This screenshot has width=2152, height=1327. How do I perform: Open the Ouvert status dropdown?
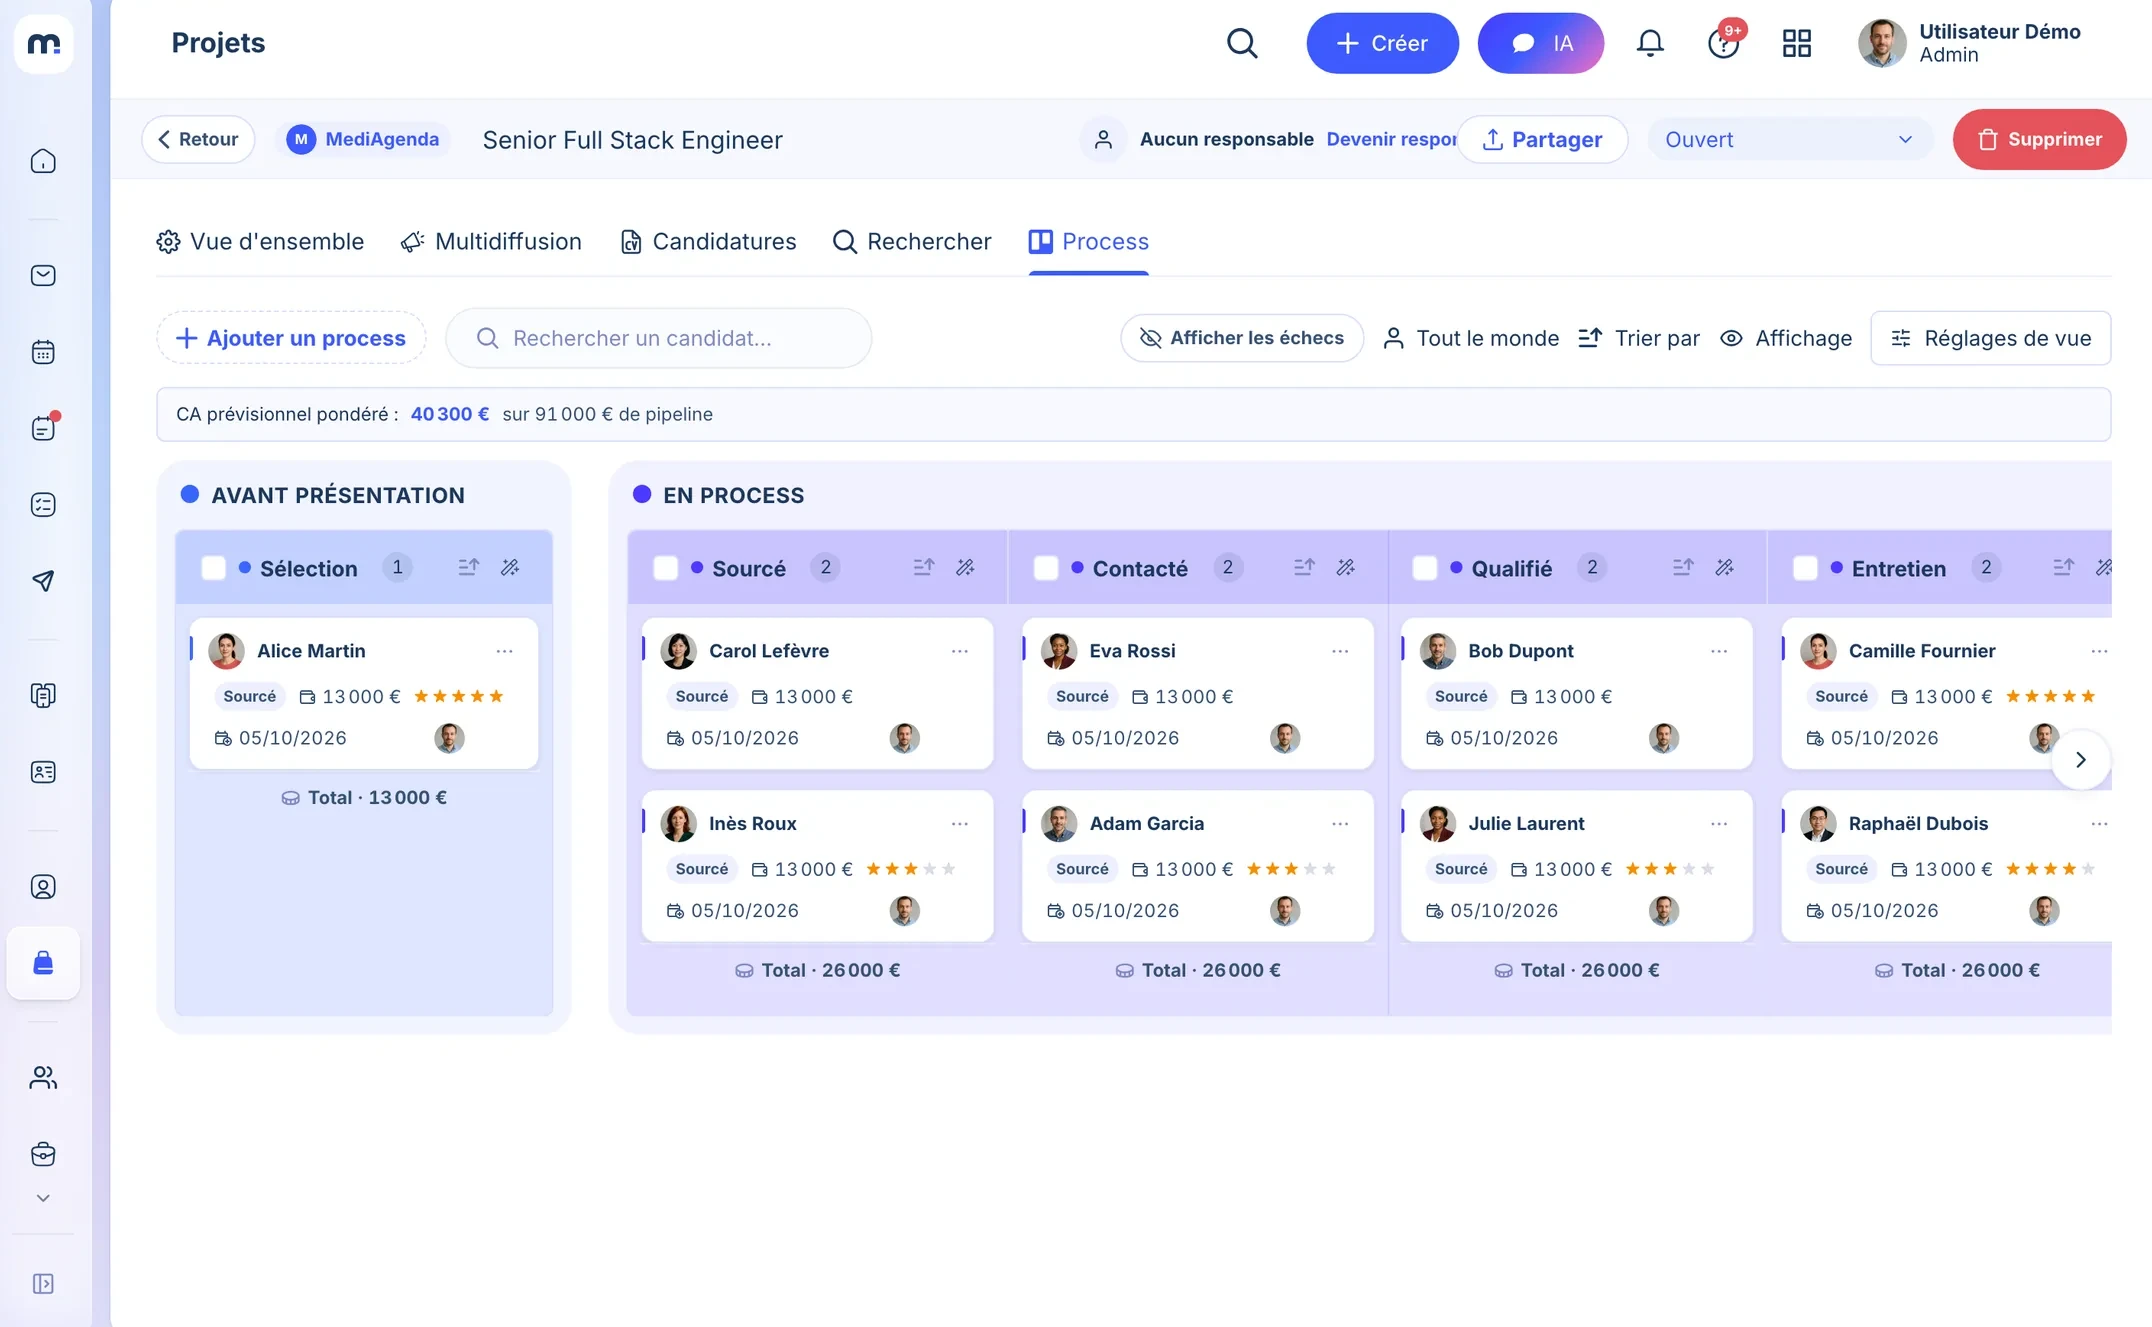tap(1789, 139)
